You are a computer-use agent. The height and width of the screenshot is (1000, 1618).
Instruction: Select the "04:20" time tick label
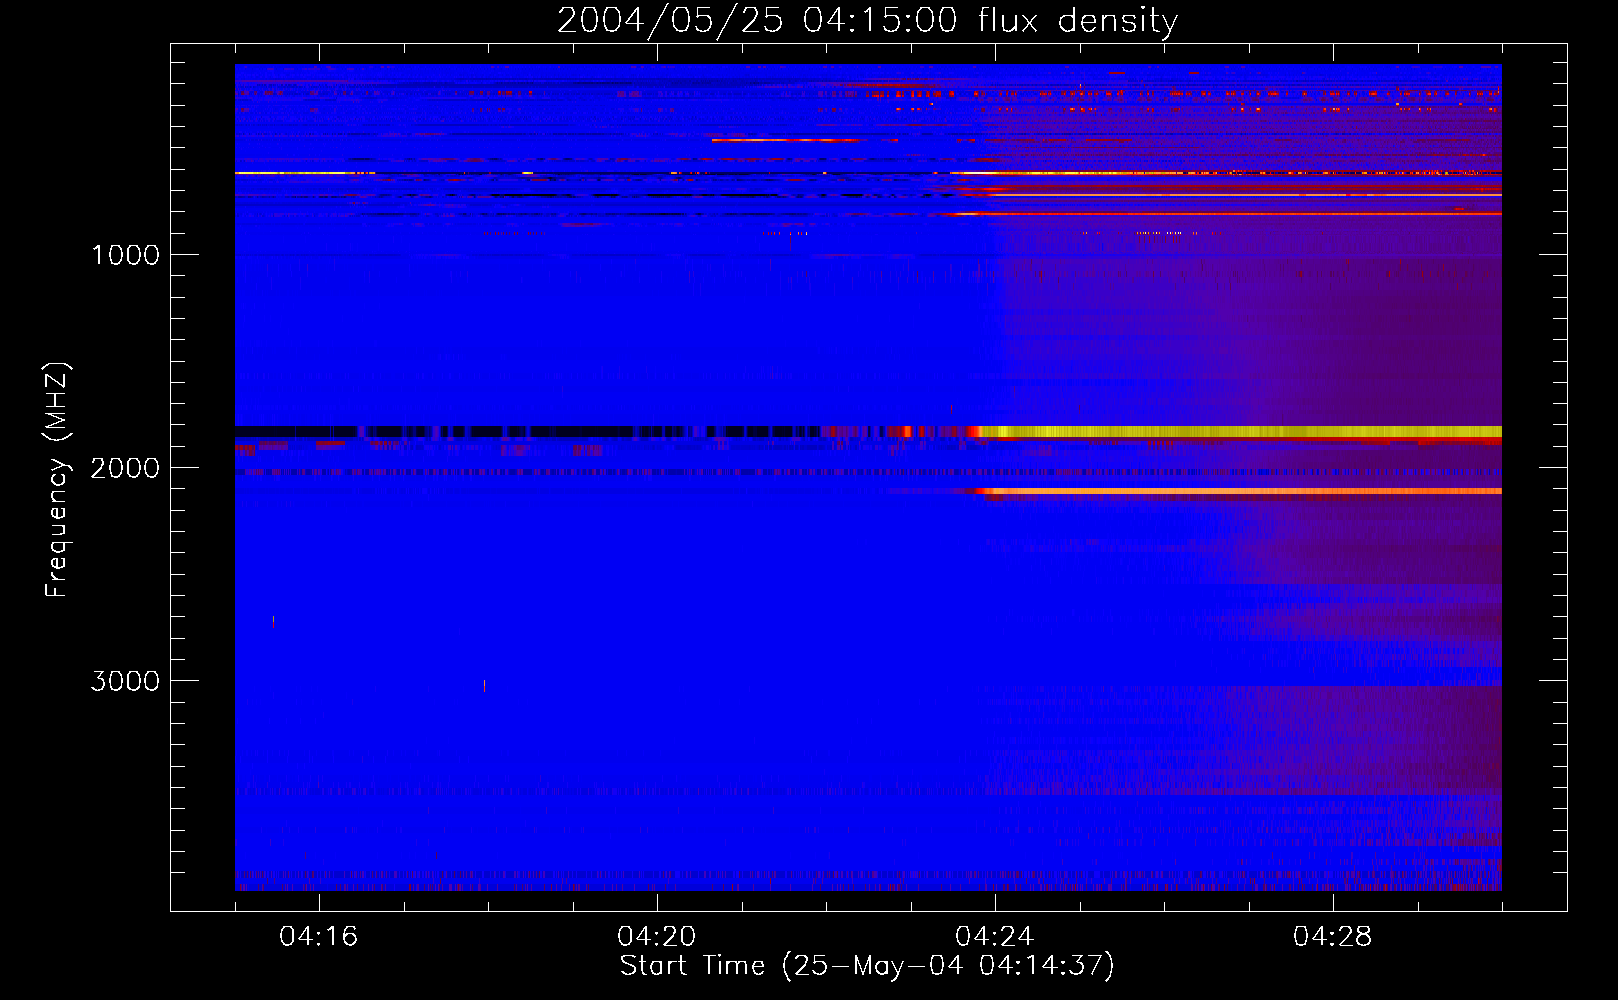(657, 936)
